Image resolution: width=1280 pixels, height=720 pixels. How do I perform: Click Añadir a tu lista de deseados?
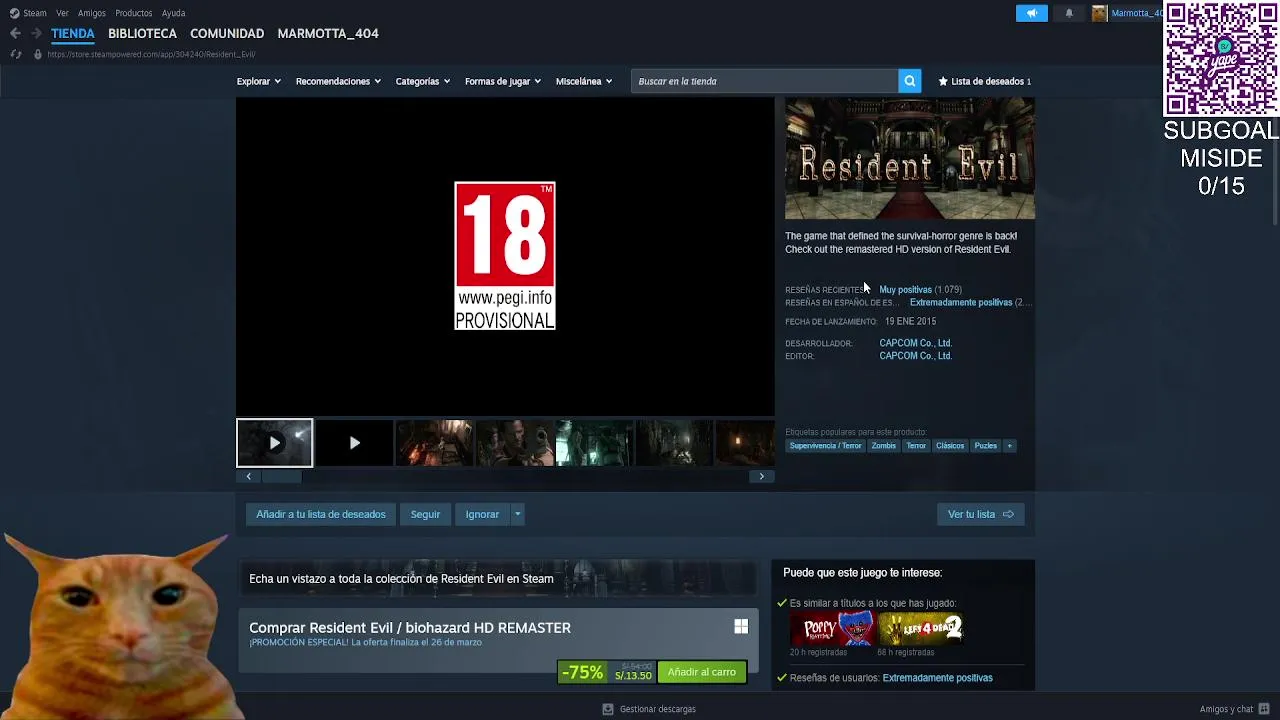pyautogui.click(x=321, y=514)
